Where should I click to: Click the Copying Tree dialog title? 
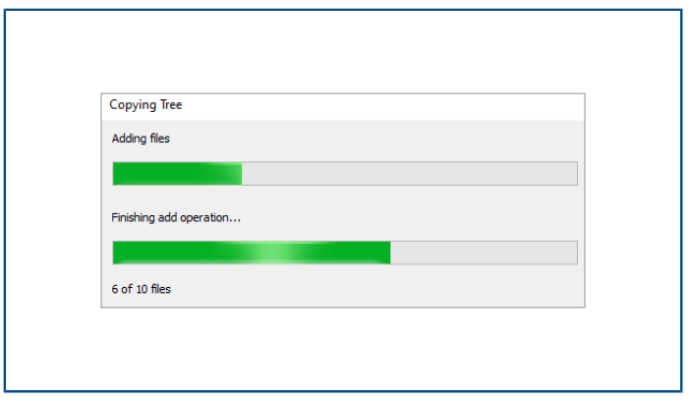pyautogui.click(x=146, y=105)
